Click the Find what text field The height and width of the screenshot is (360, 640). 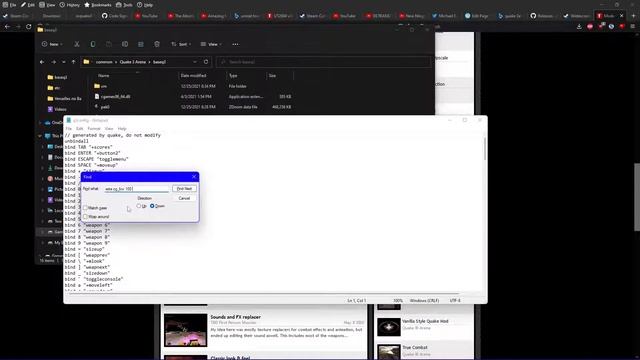tap(136, 189)
